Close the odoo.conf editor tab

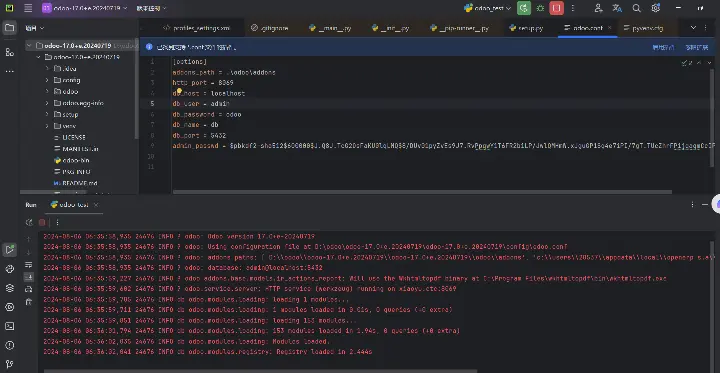[x=610, y=28]
